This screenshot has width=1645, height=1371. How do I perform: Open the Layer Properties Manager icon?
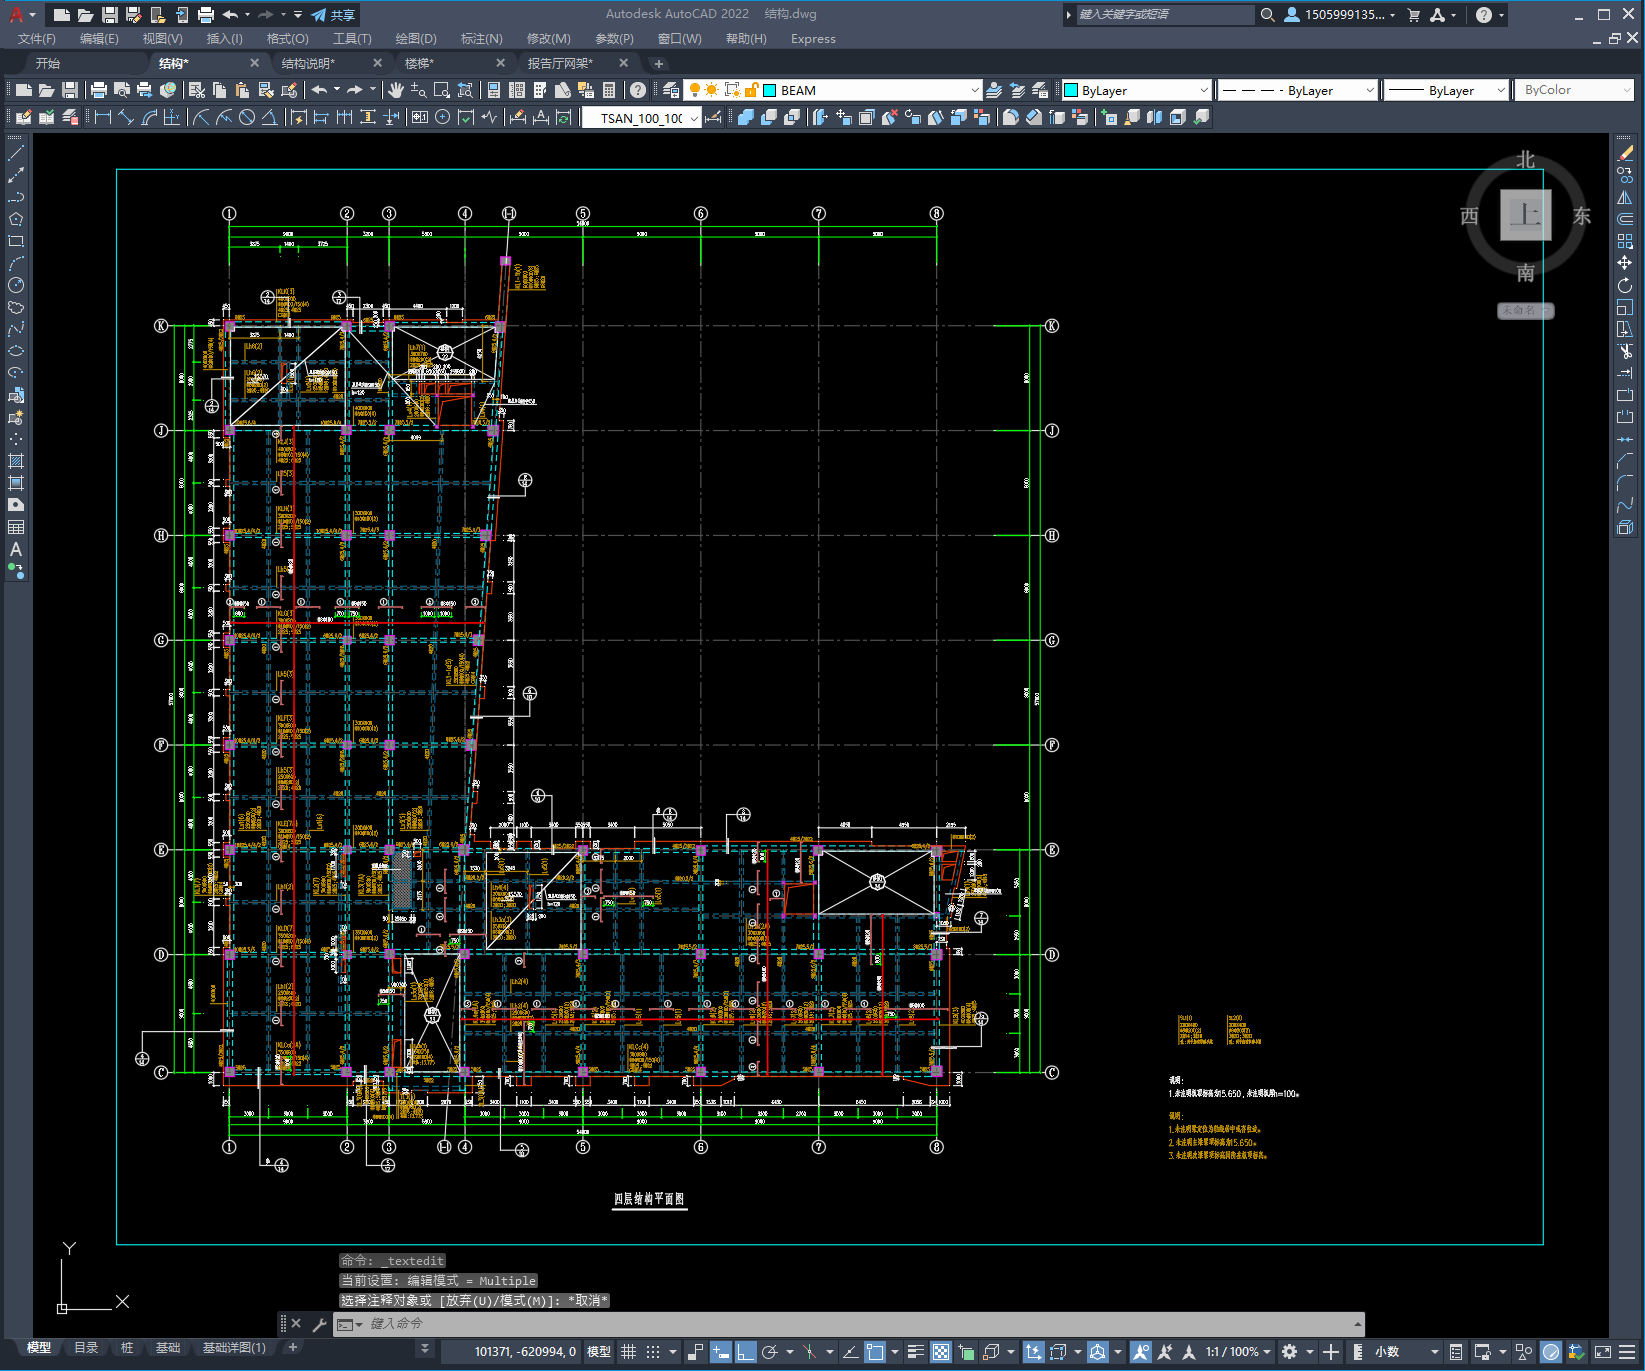[671, 90]
